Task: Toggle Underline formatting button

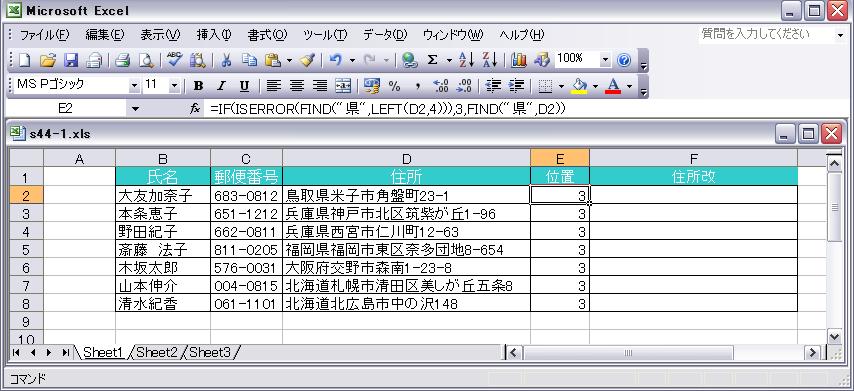Action: coord(244,85)
